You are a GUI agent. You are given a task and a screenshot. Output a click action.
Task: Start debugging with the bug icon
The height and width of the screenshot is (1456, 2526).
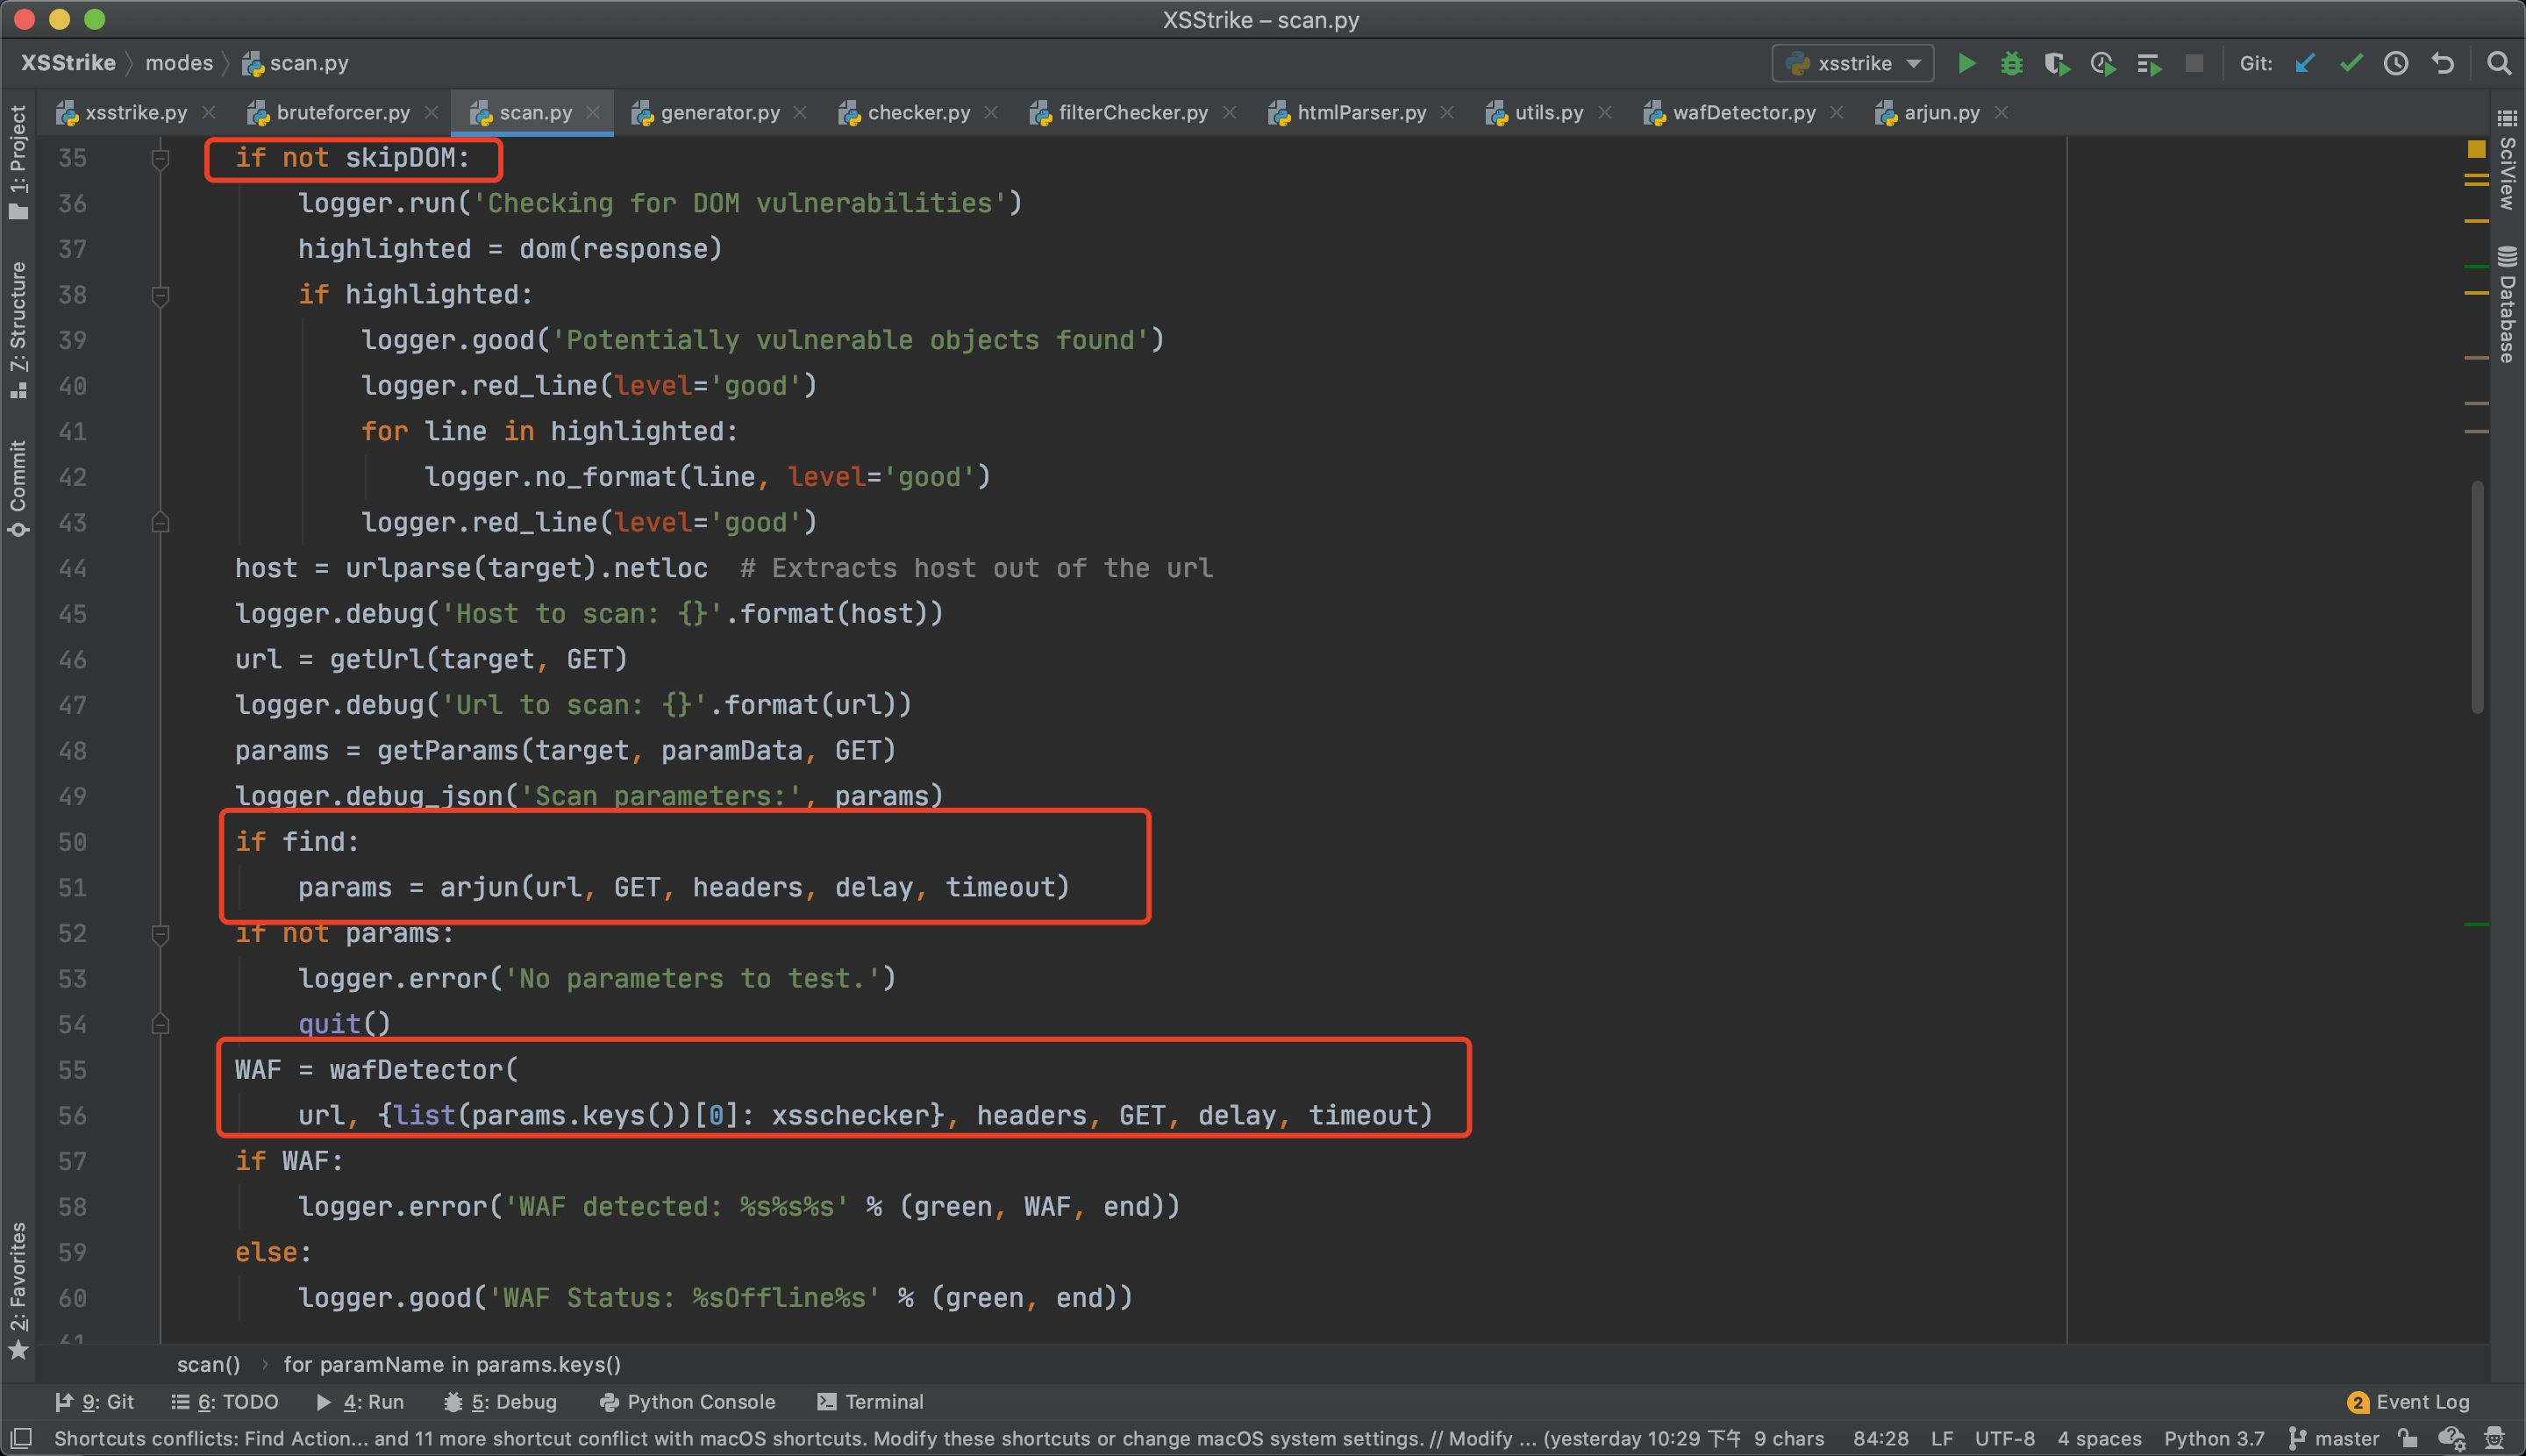(x=2011, y=63)
